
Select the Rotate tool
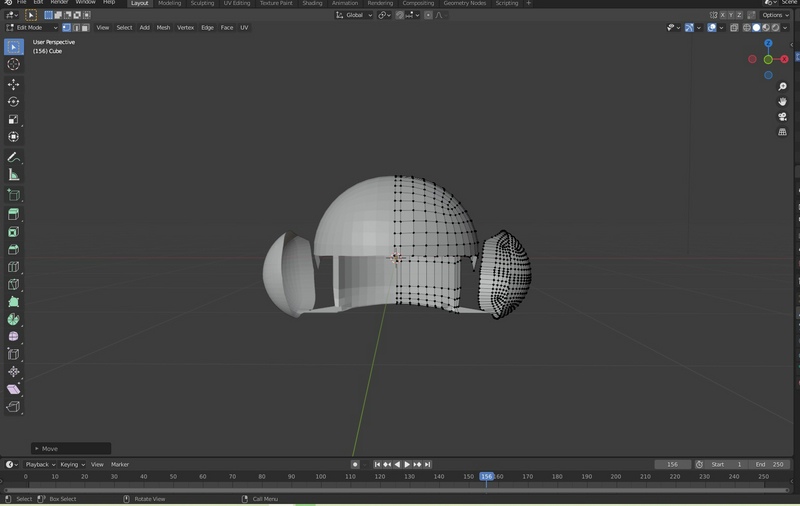point(14,102)
